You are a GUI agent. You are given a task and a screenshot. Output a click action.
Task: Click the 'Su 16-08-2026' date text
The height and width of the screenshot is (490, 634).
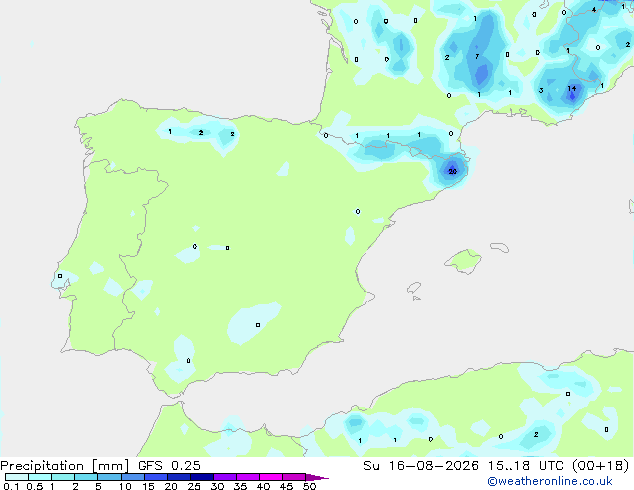click(x=421, y=466)
